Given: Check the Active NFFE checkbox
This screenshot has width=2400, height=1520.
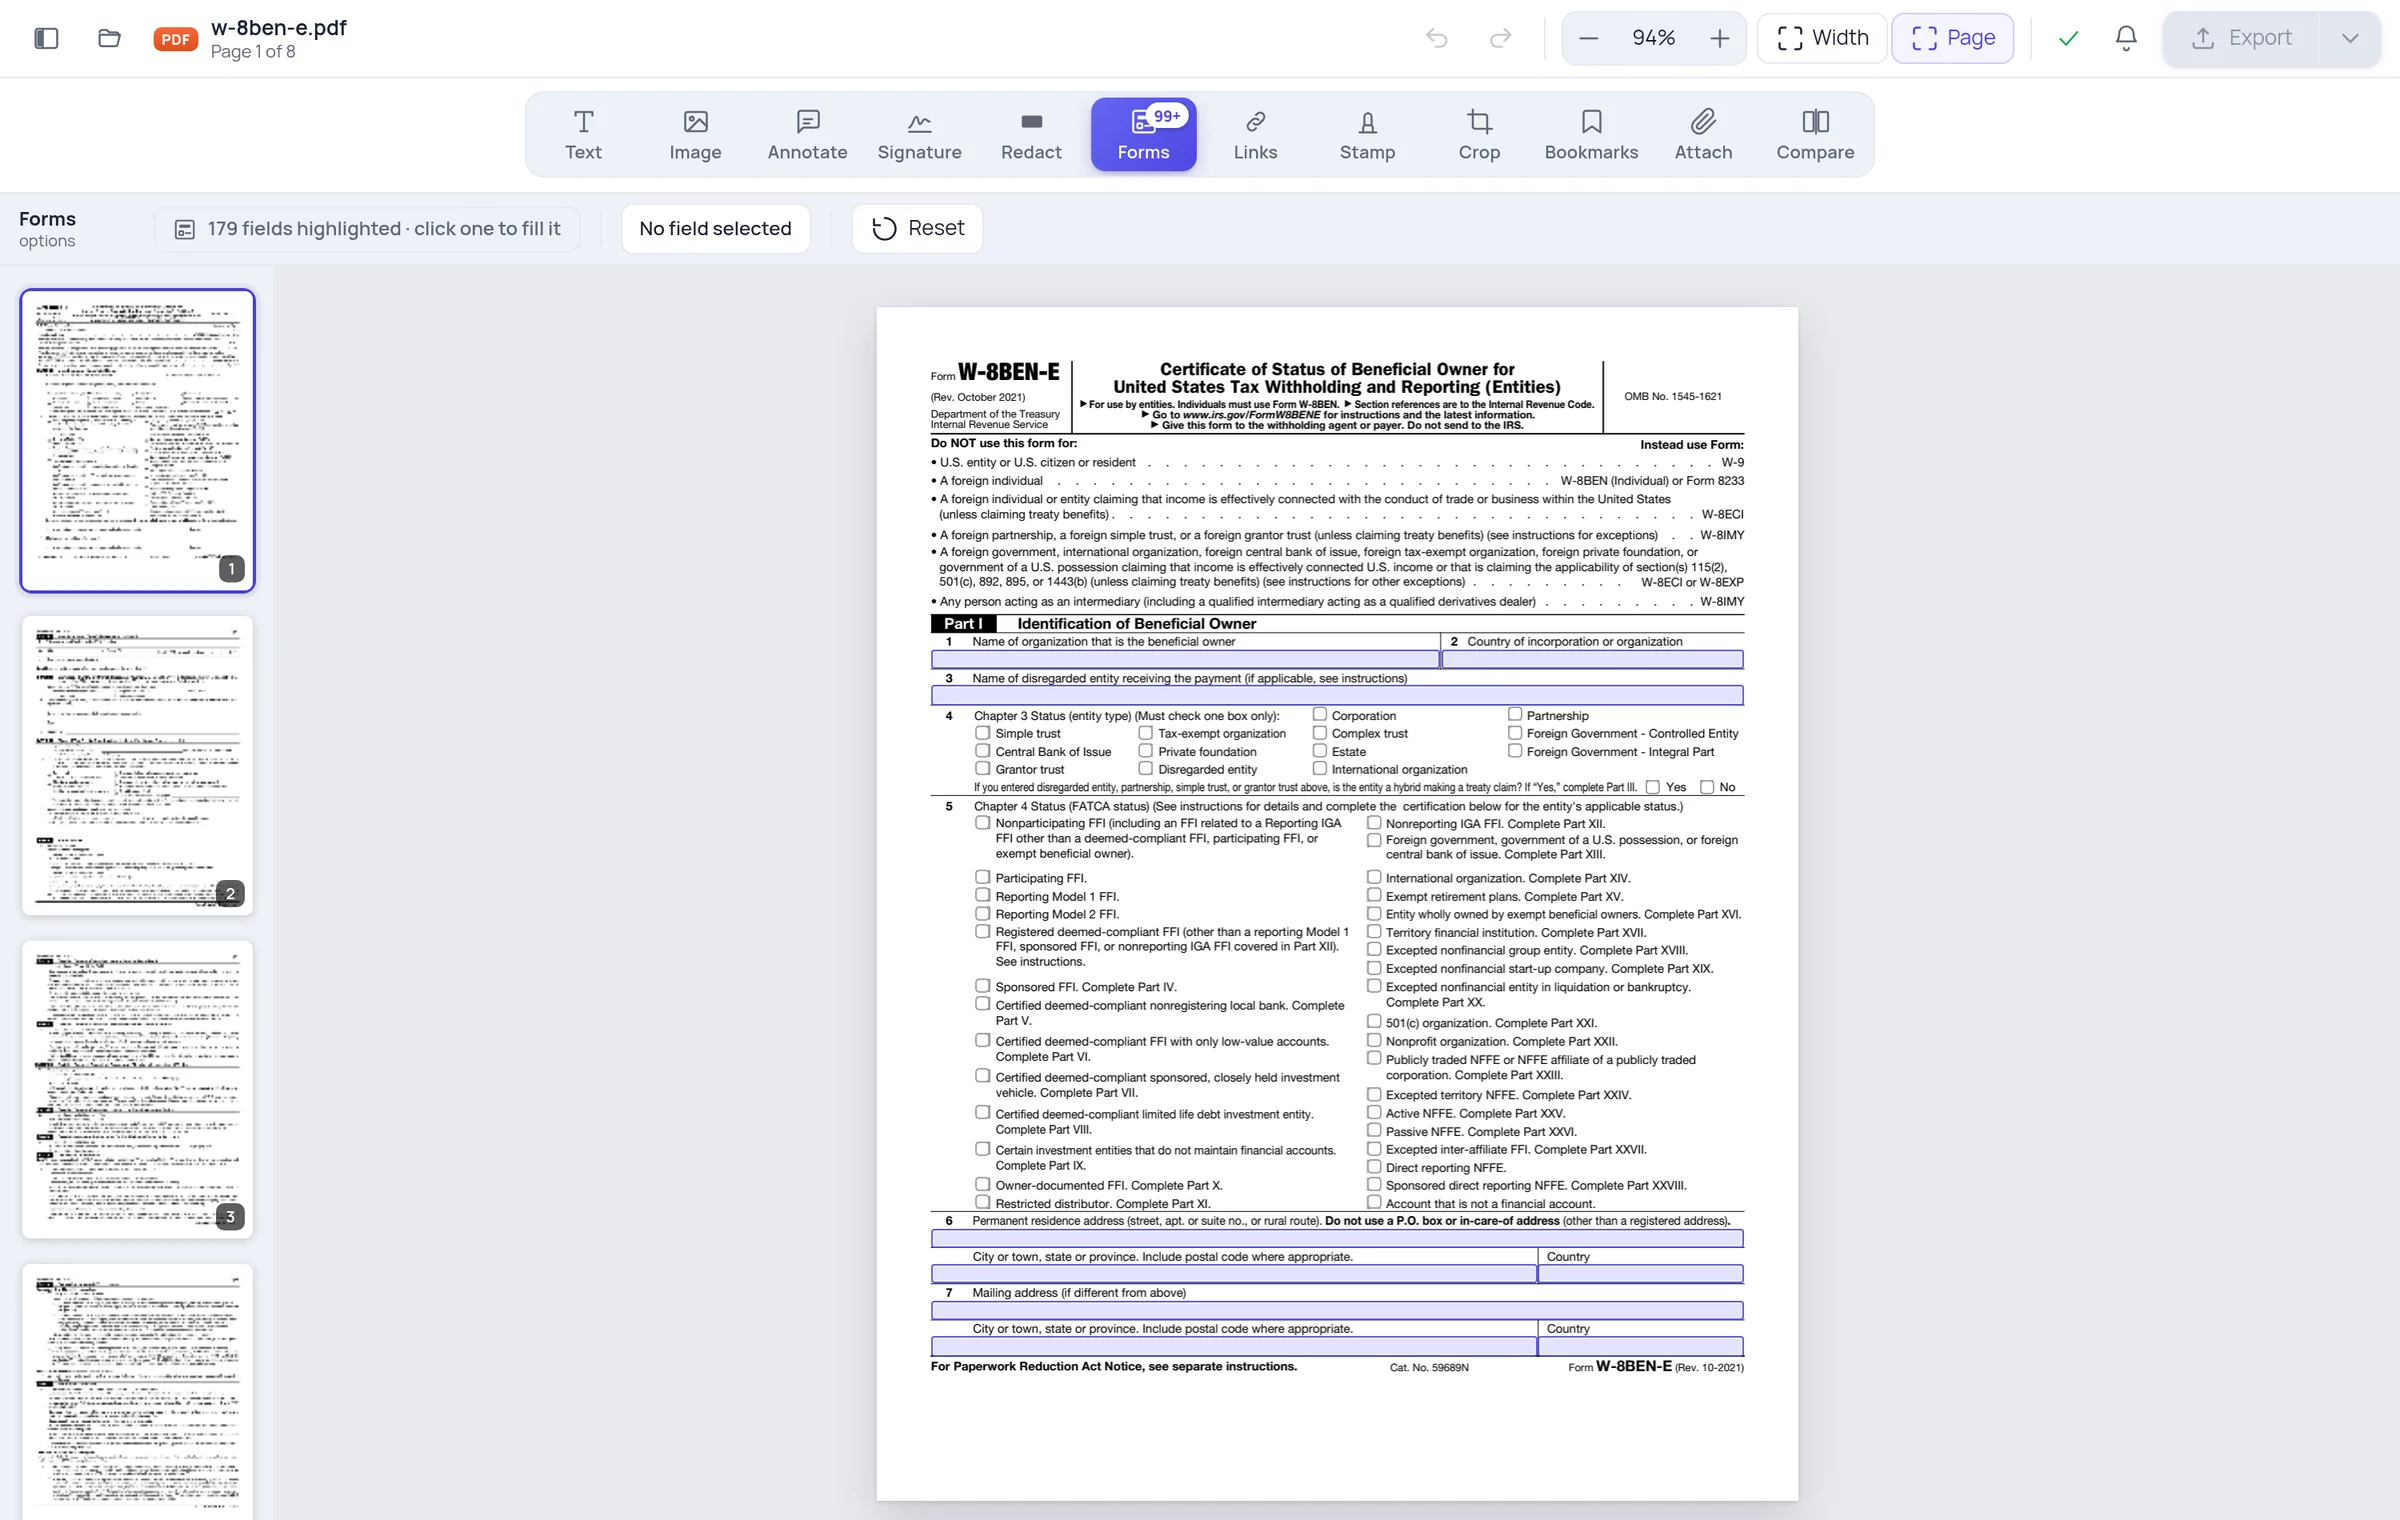Looking at the screenshot, I should pos(1374,1112).
